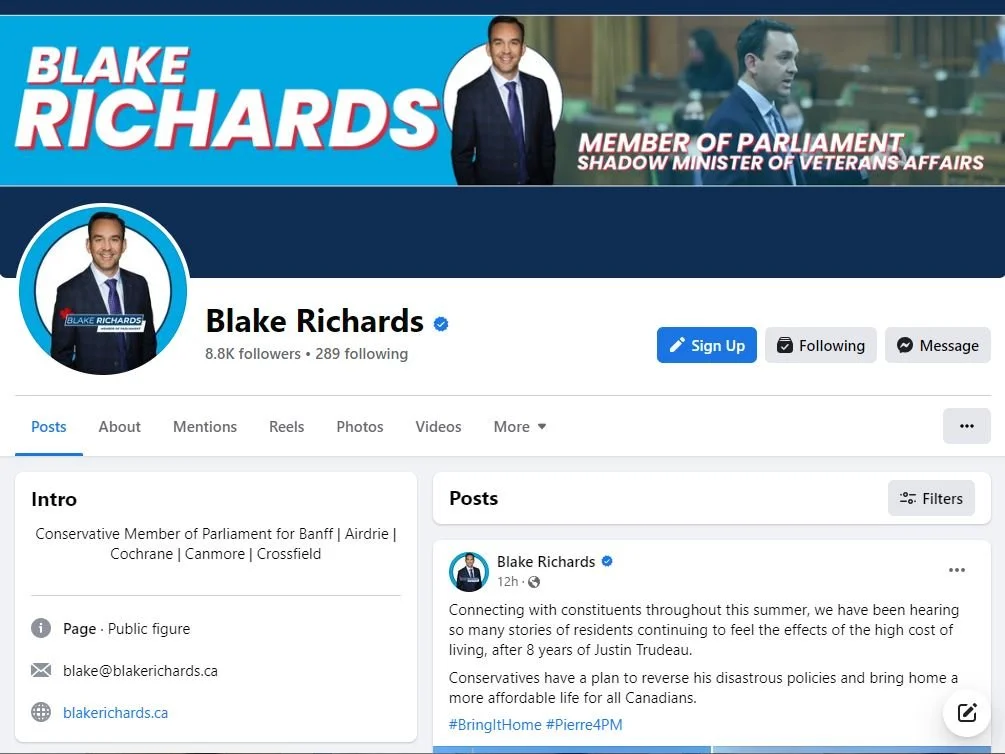Image resolution: width=1005 pixels, height=754 pixels.
Task: View the 289 following list
Action: [x=361, y=354]
